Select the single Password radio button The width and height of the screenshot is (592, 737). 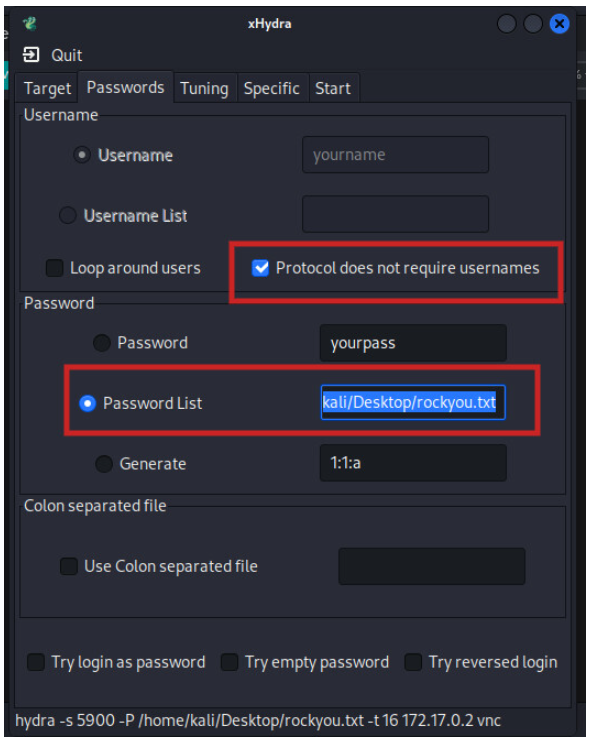[x=101, y=343]
